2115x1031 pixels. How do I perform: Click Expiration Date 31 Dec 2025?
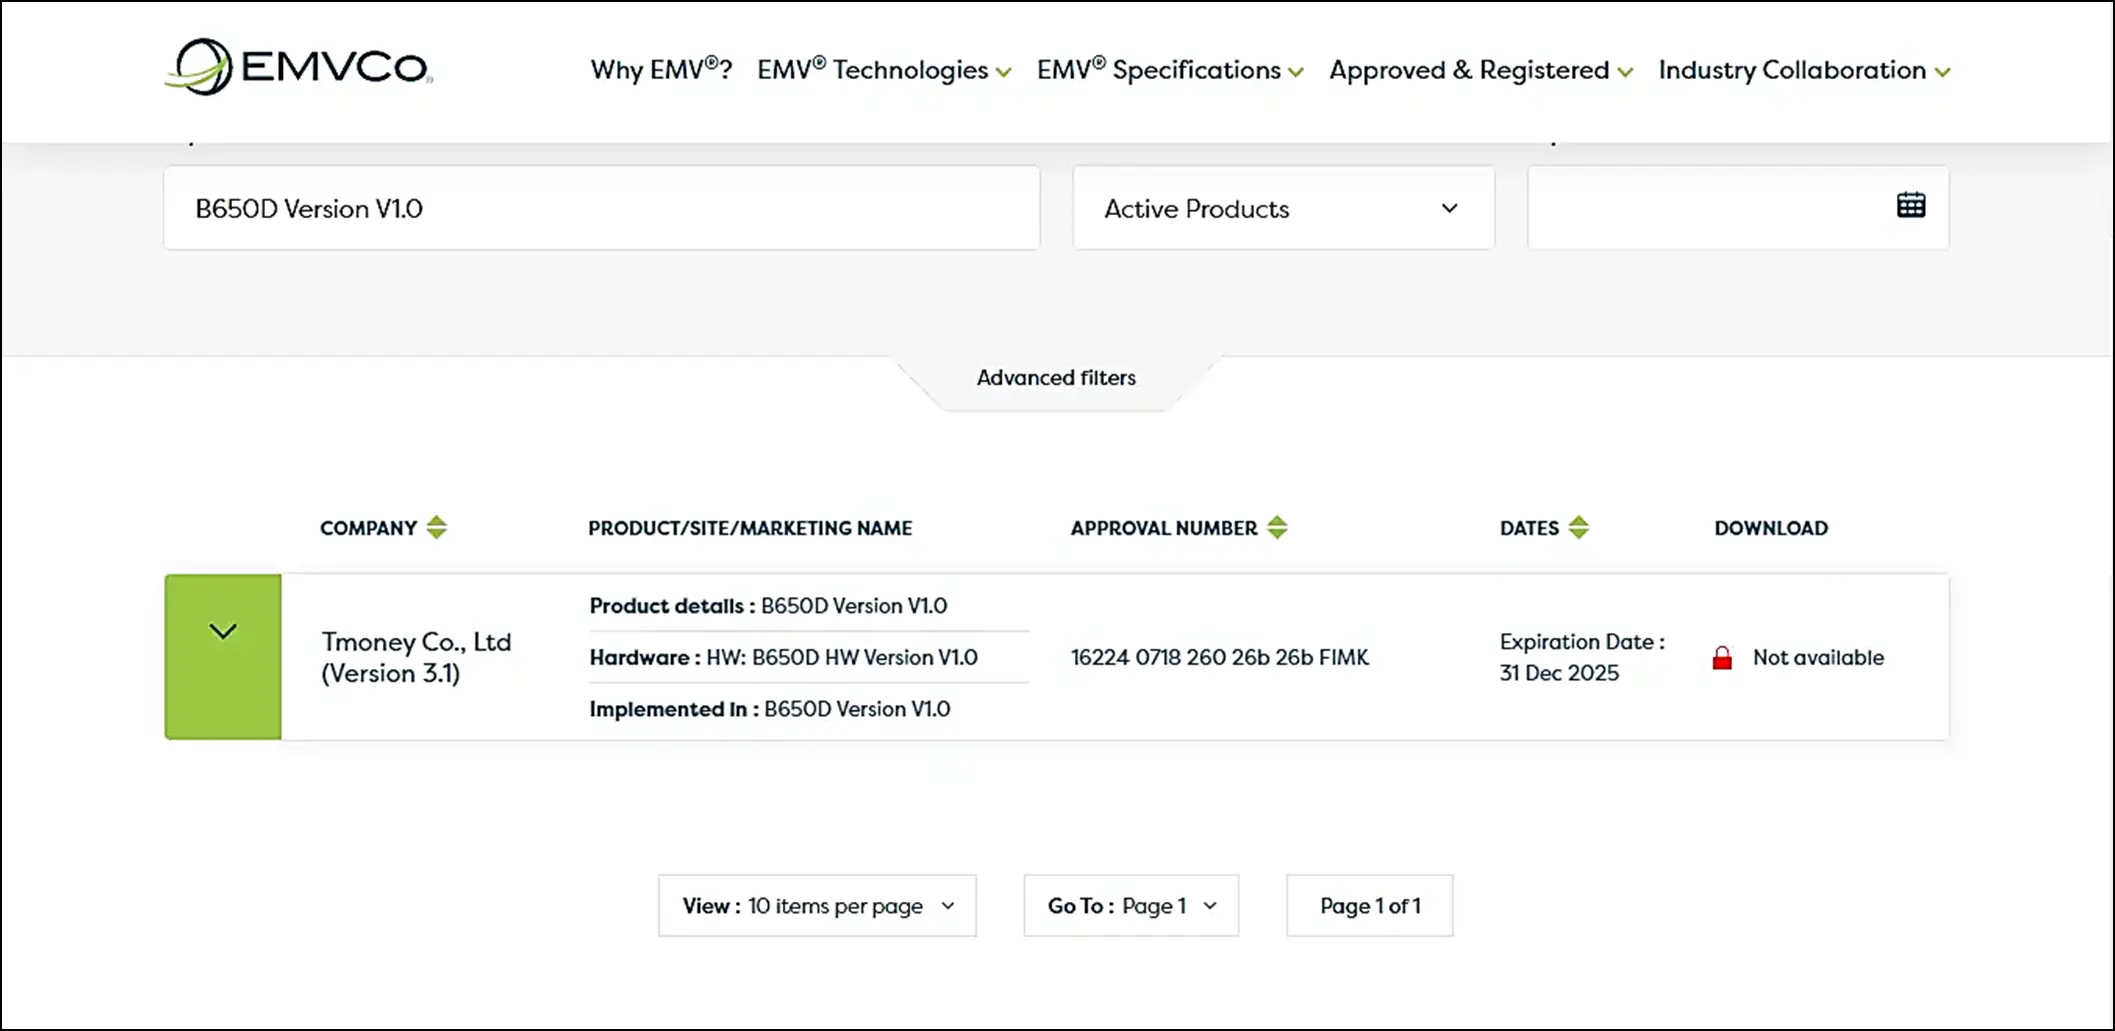tap(1582, 657)
